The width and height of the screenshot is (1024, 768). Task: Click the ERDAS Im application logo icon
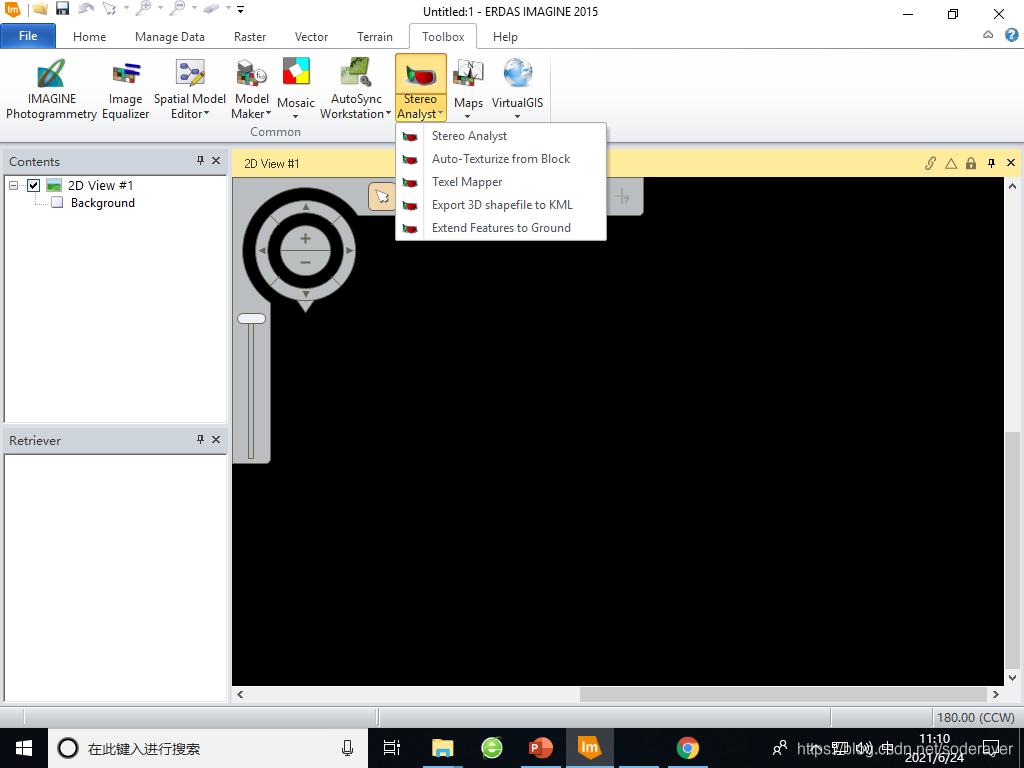(12, 9)
